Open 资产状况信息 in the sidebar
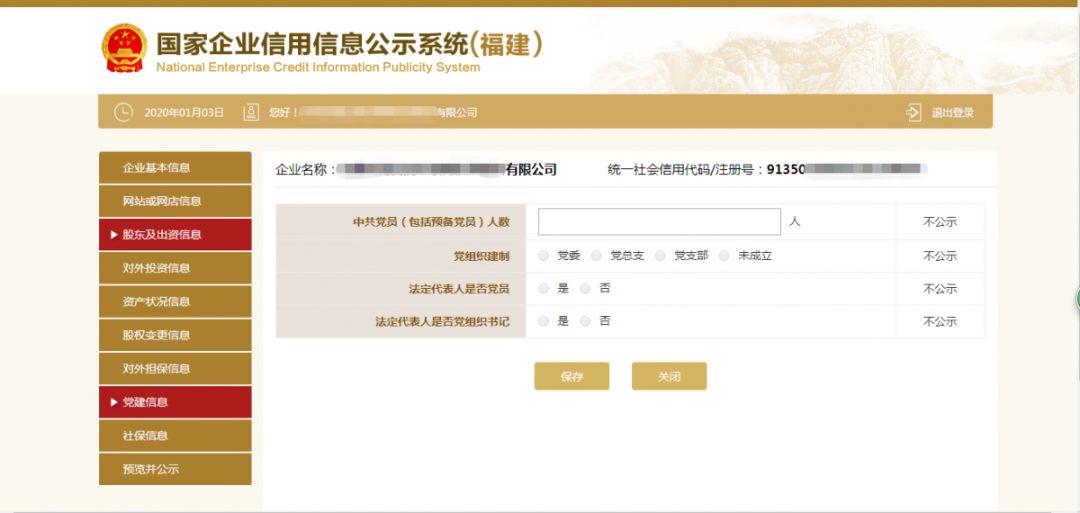 tap(175, 302)
